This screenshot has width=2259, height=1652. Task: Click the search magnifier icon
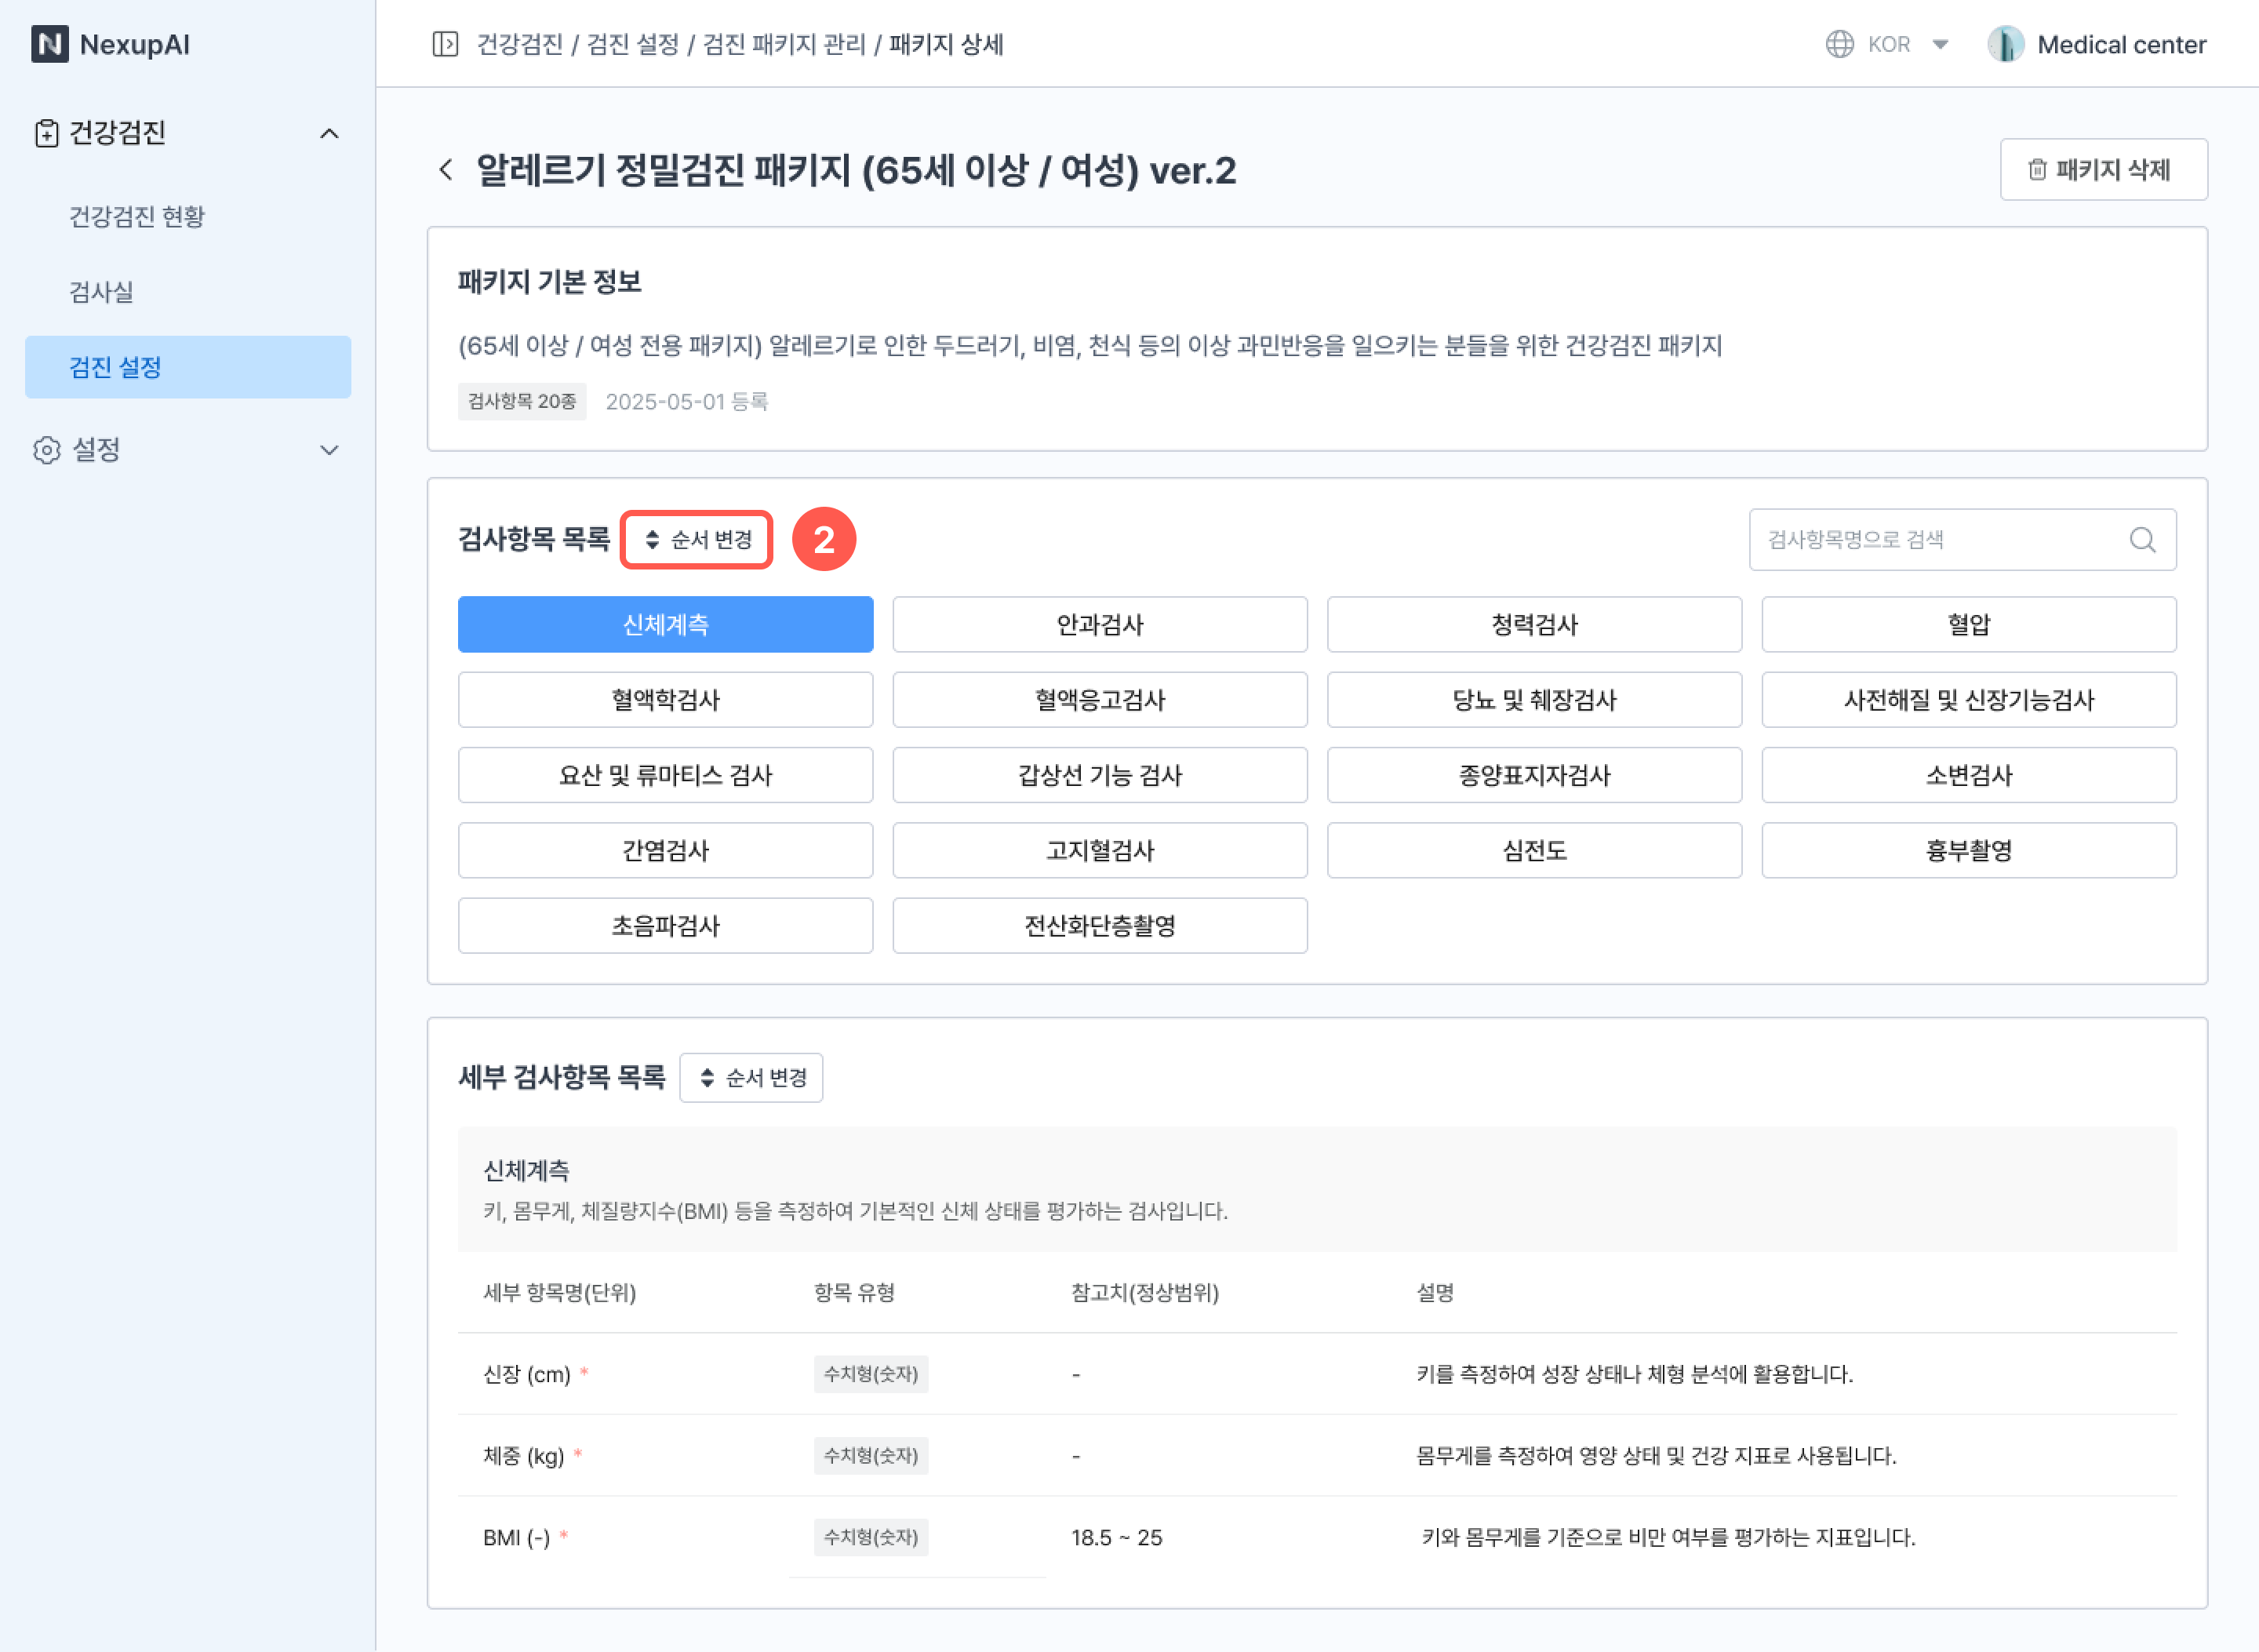[x=2142, y=540]
